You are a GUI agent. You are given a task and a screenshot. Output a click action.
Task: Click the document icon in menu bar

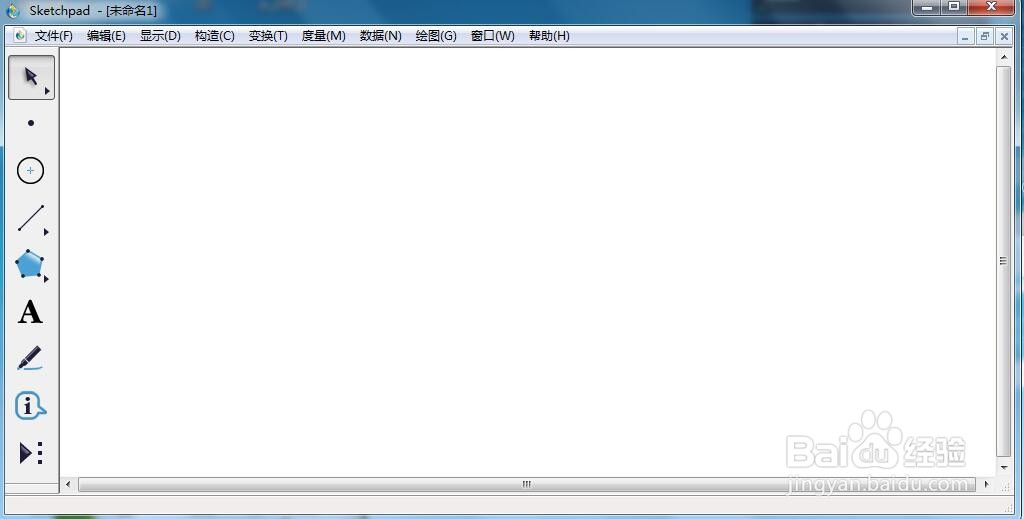(20, 35)
